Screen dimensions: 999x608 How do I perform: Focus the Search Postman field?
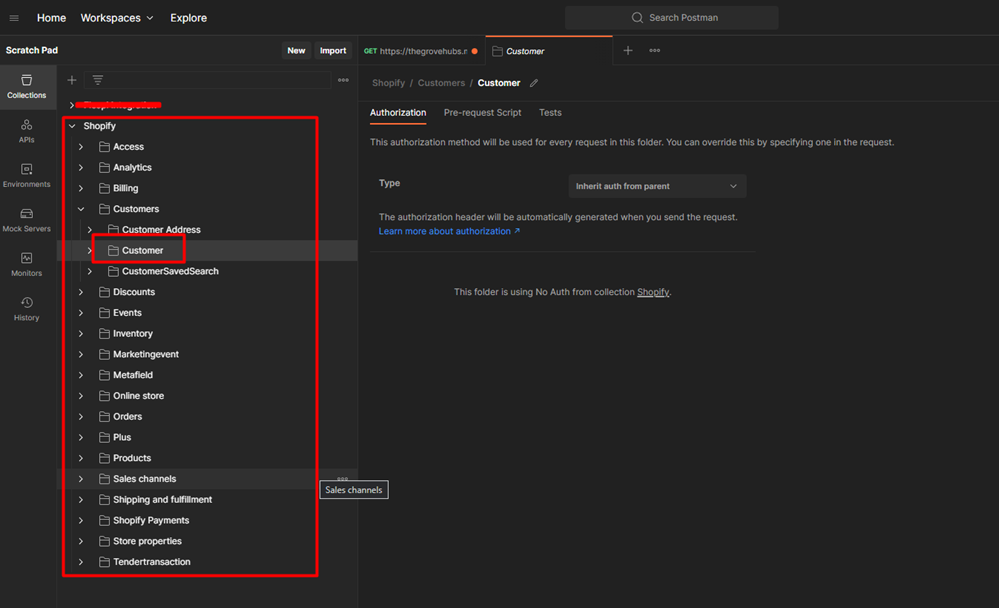coord(672,18)
